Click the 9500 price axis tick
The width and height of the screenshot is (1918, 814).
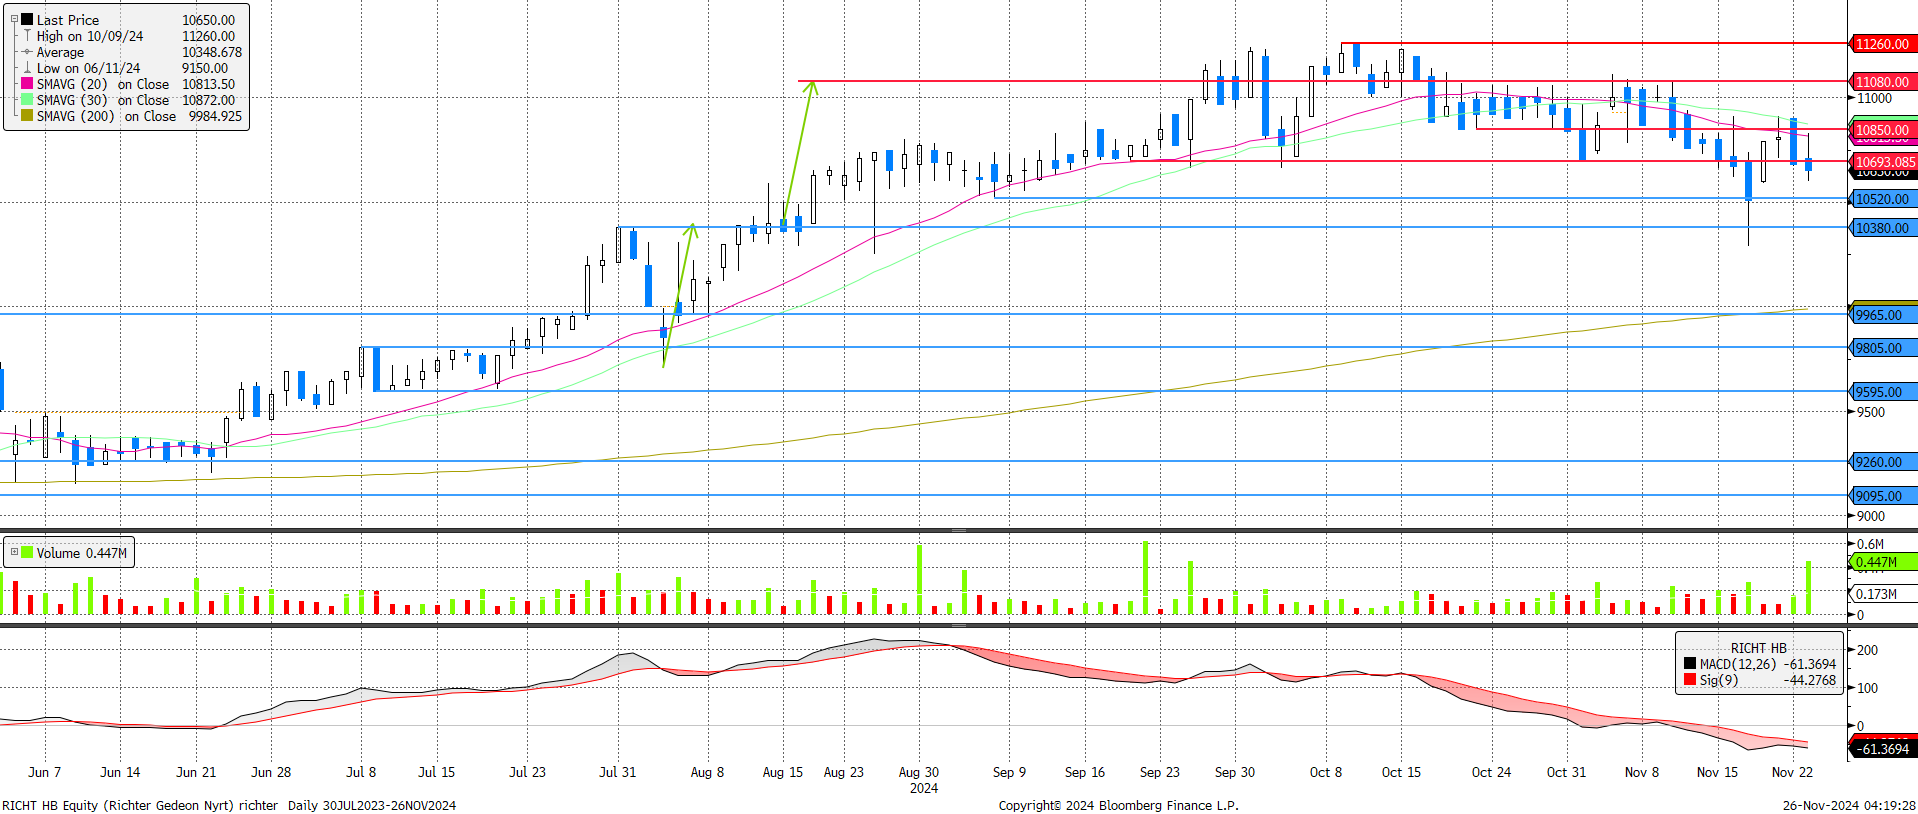pos(1871,412)
